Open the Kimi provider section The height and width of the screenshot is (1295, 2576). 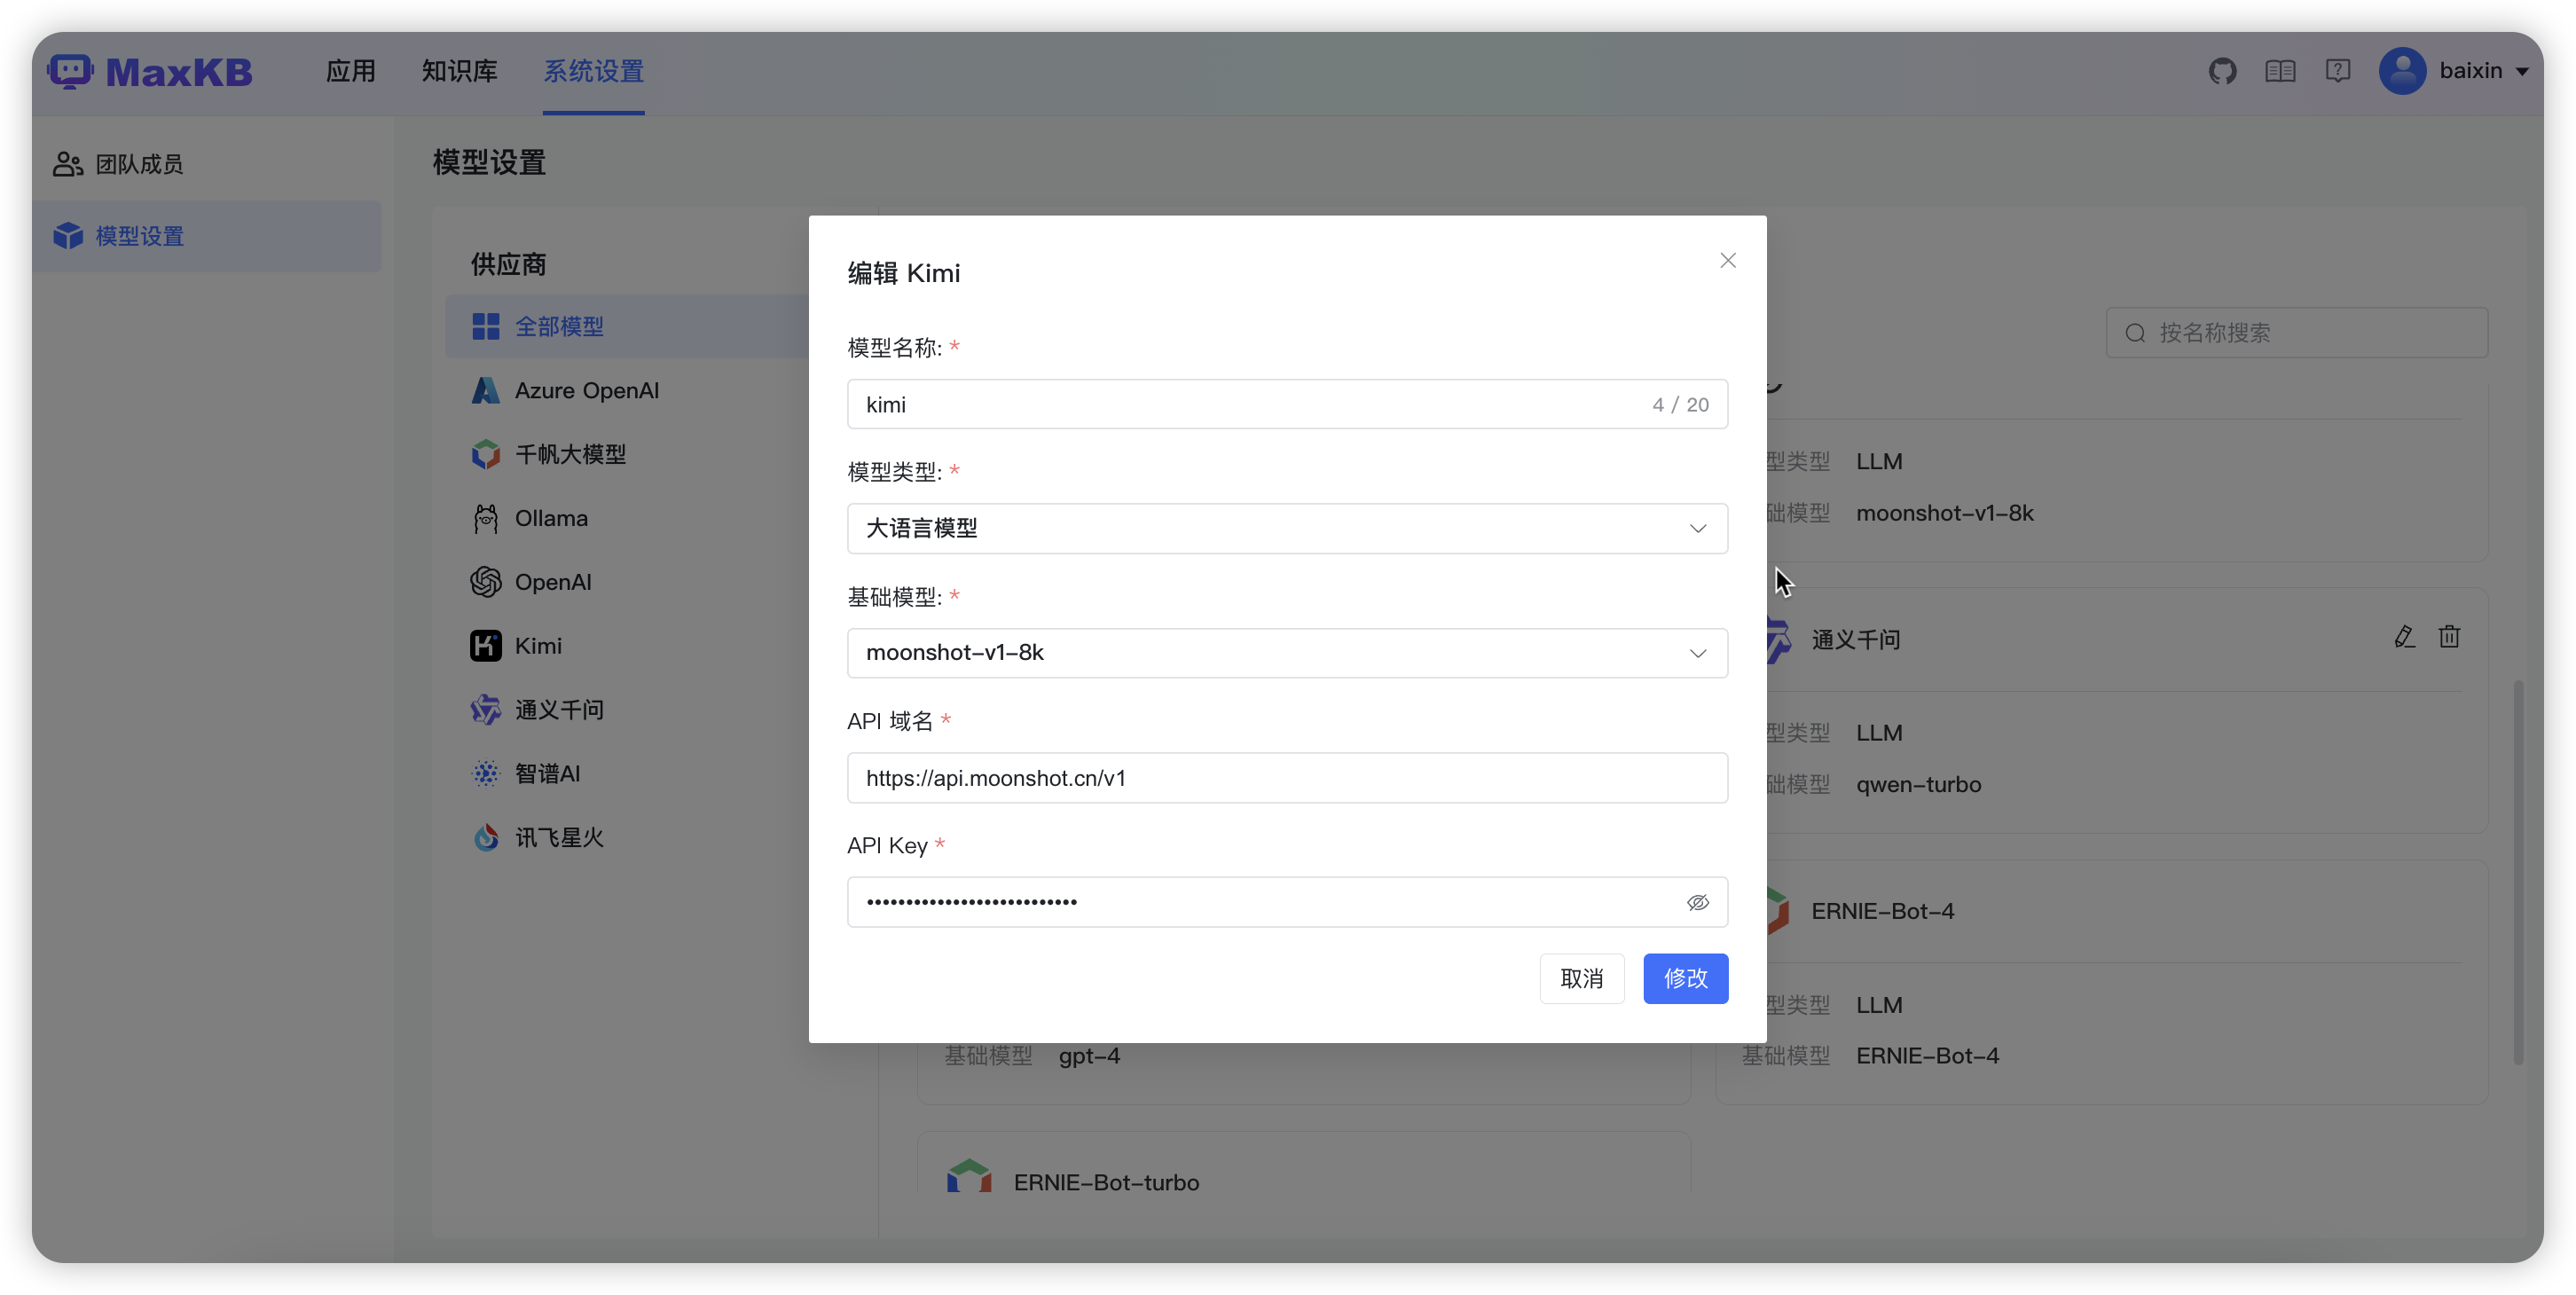[x=537, y=645]
